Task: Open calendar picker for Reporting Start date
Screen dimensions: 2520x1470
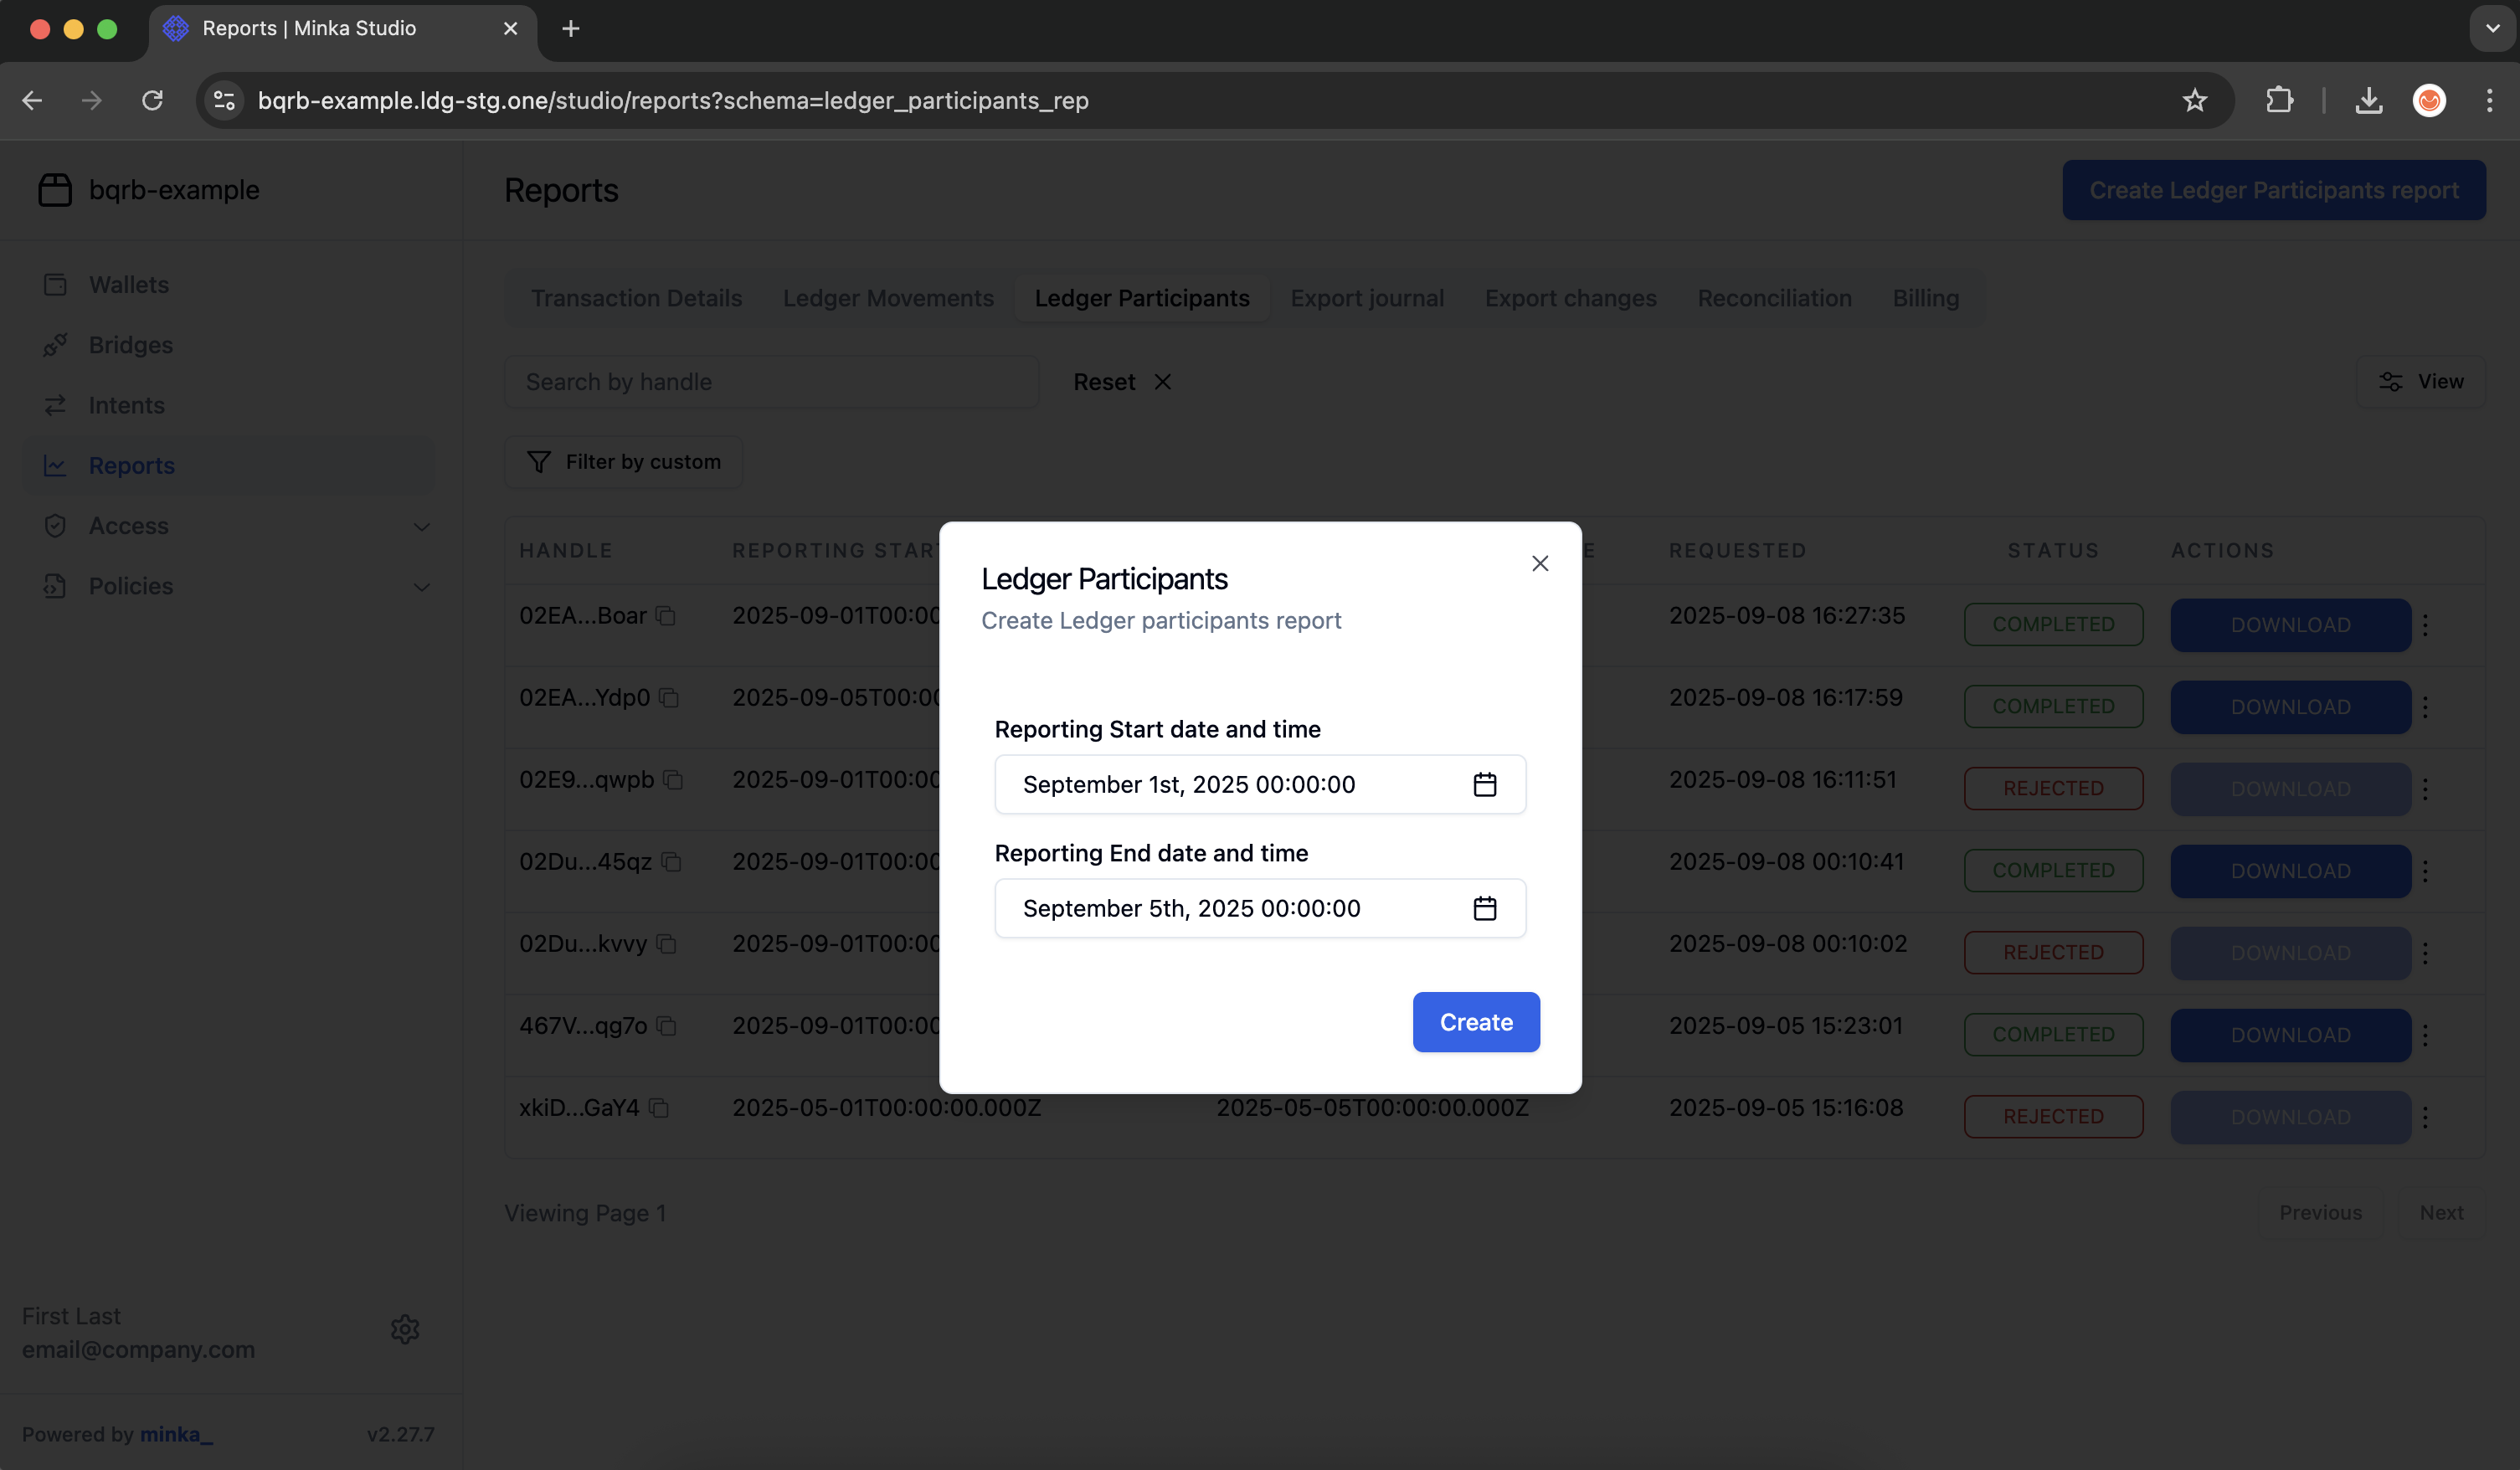Action: [x=1484, y=785]
